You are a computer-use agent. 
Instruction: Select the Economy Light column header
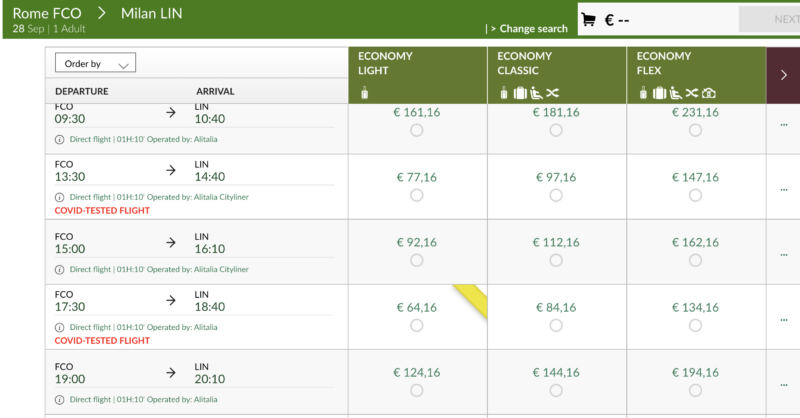(x=386, y=64)
